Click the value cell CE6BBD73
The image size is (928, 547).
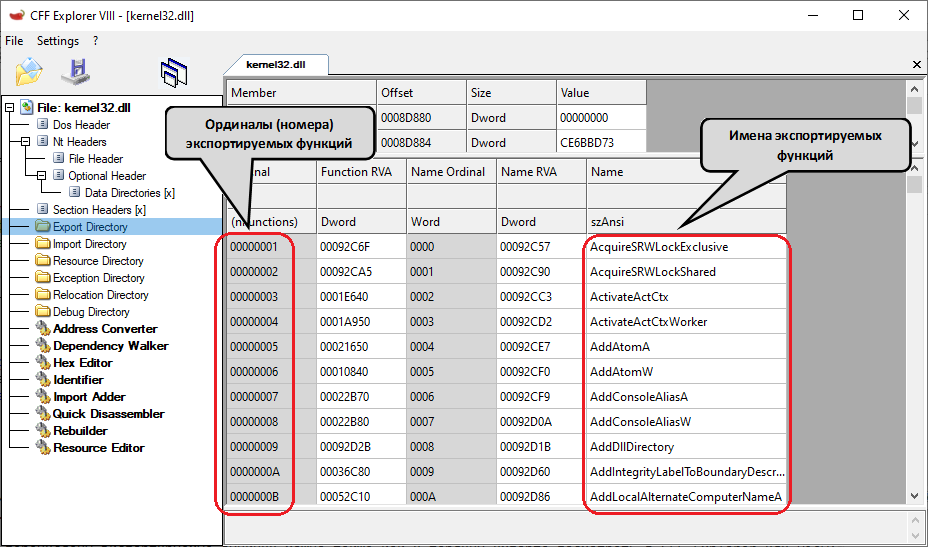tap(601, 143)
